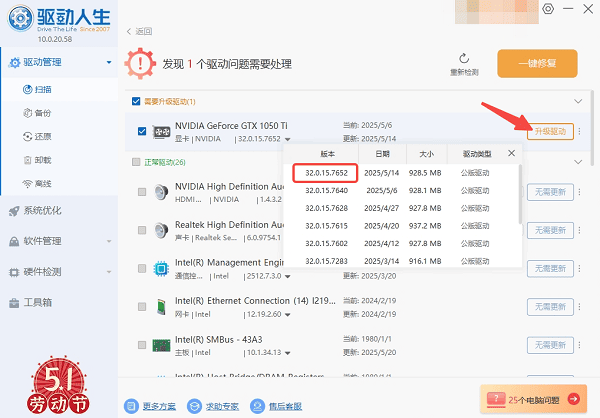Click the Realtek audio speaker icon
Image resolution: width=600 pixels, height=418 pixels.
pyautogui.click(x=161, y=230)
